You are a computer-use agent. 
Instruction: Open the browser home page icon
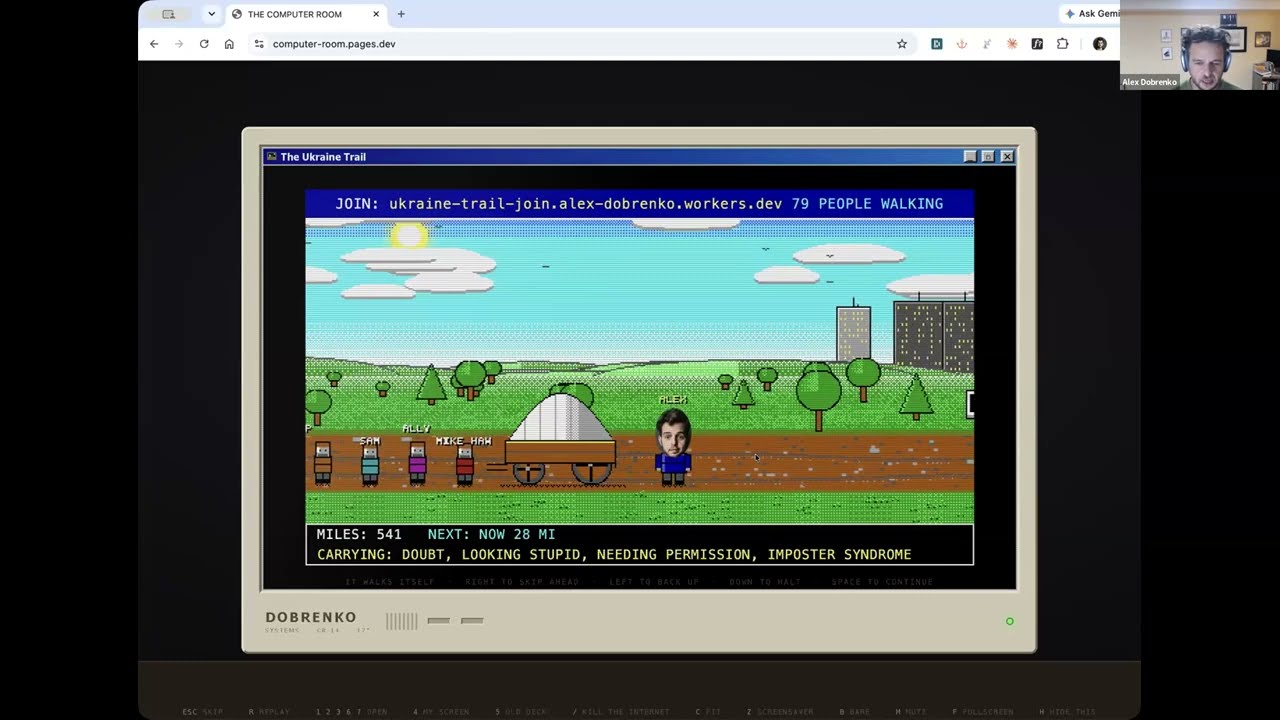pos(229,44)
